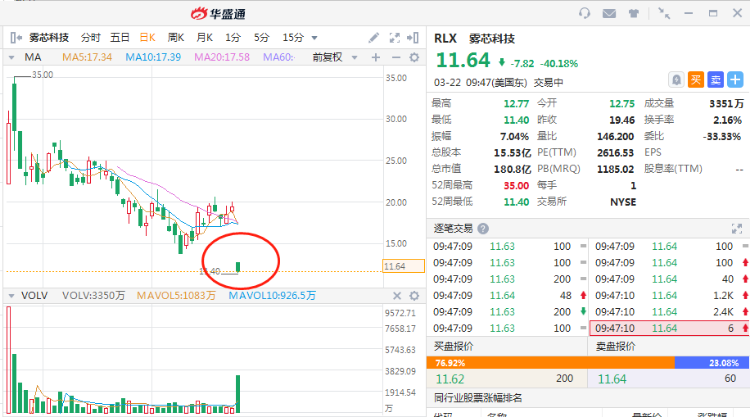
Task: Collapse the right side panel
Action: [413, 37]
